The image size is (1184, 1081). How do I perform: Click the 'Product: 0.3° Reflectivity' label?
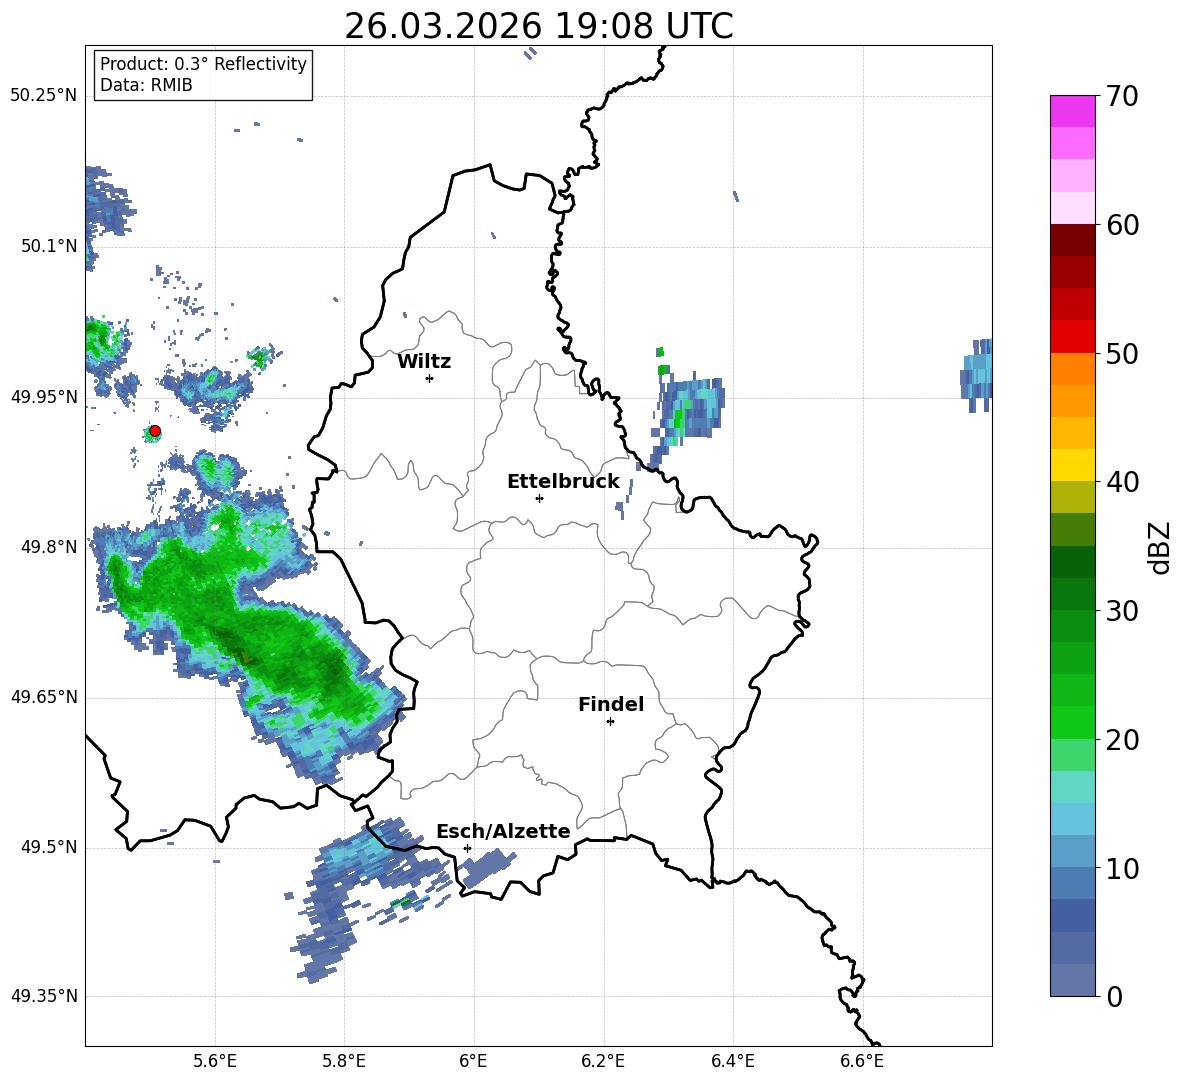pyautogui.click(x=203, y=64)
